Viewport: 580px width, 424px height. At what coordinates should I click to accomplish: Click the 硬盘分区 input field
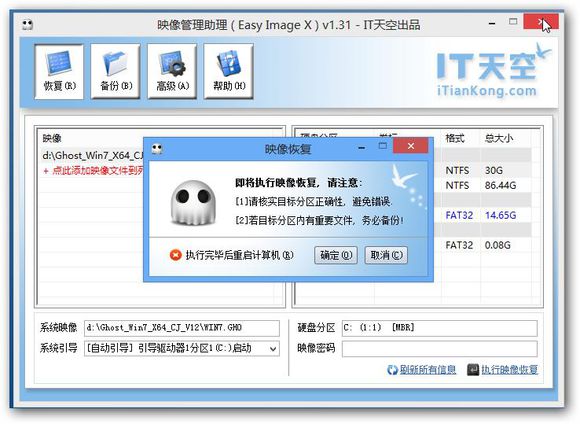(x=439, y=328)
